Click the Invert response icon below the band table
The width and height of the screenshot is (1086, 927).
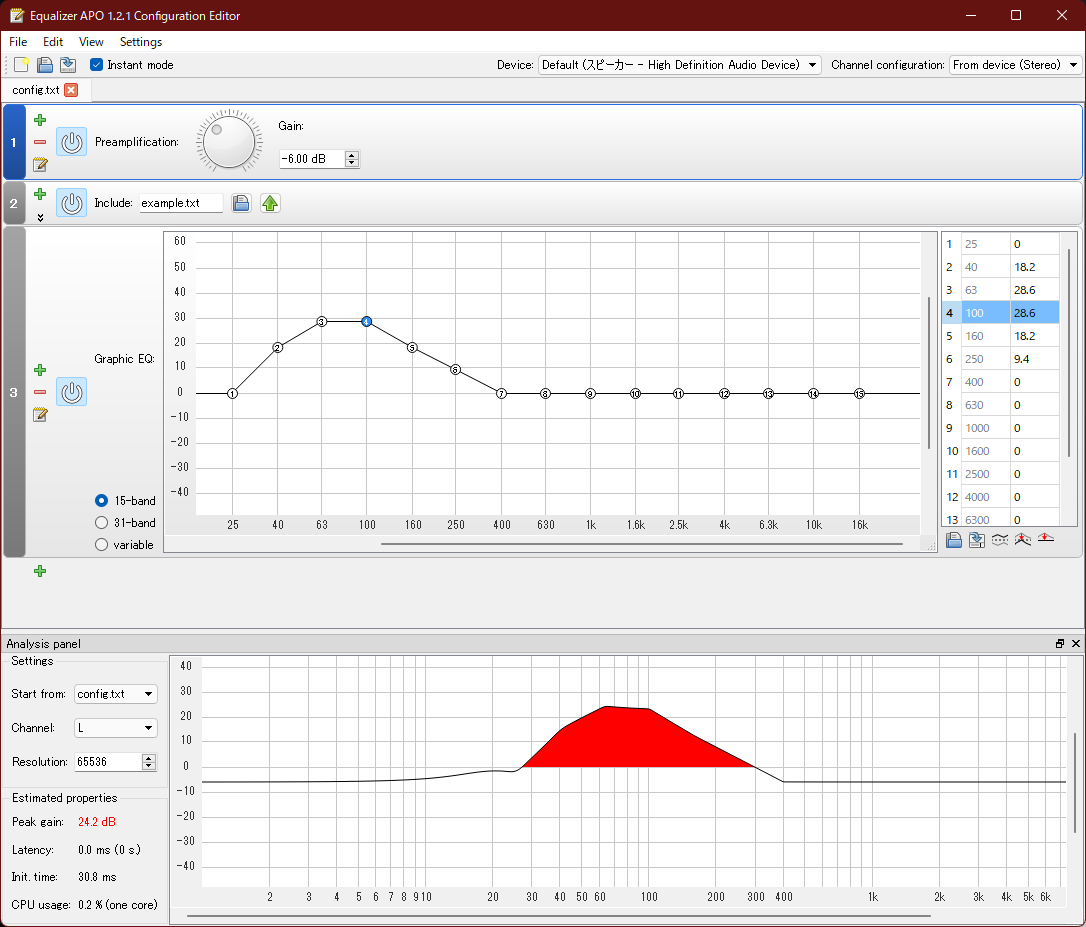999,540
